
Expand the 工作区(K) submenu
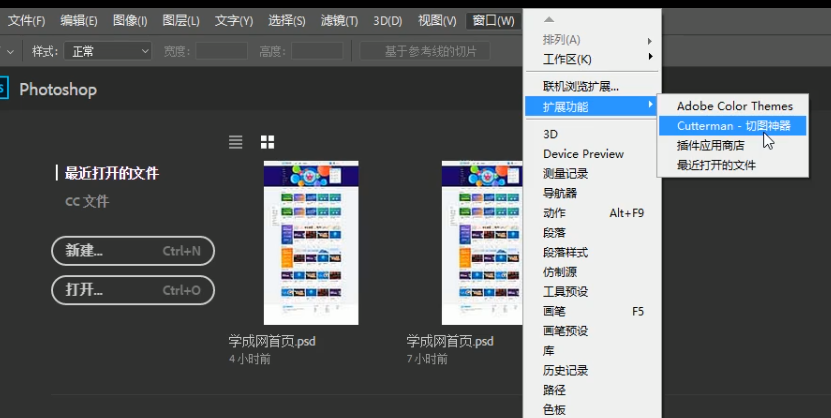[x=593, y=59]
